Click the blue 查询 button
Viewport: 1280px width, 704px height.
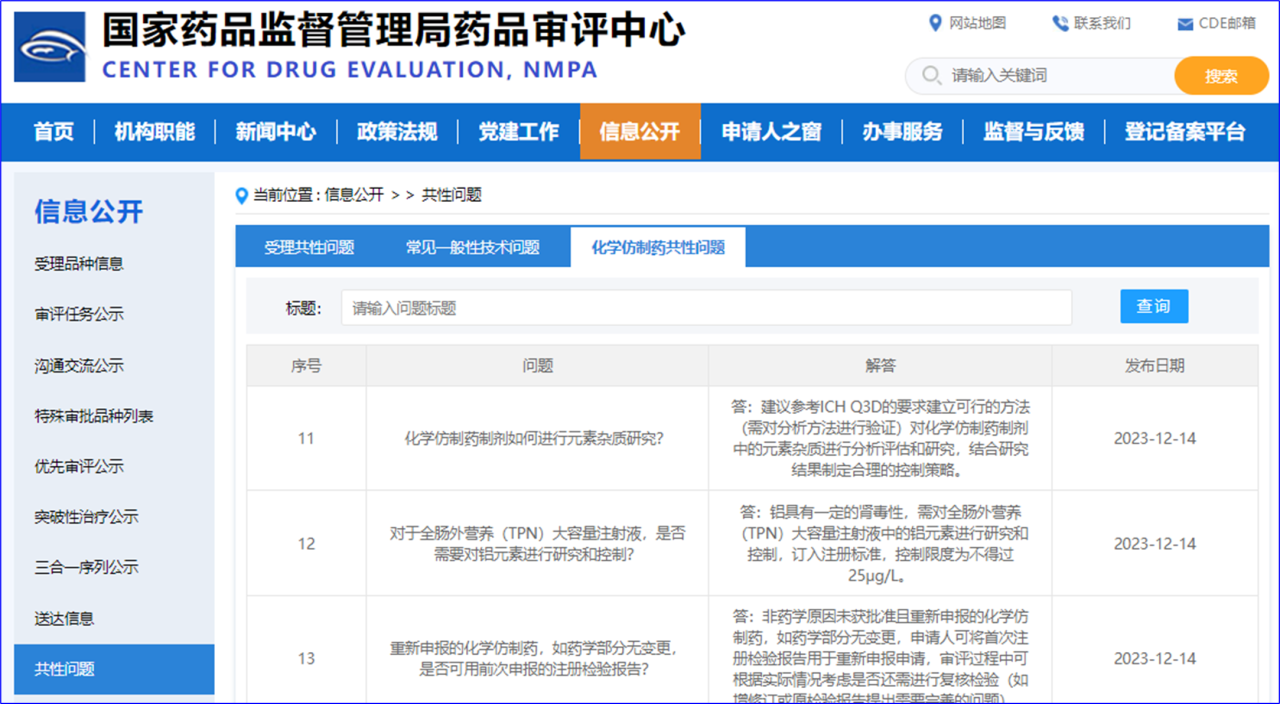tap(1154, 306)
